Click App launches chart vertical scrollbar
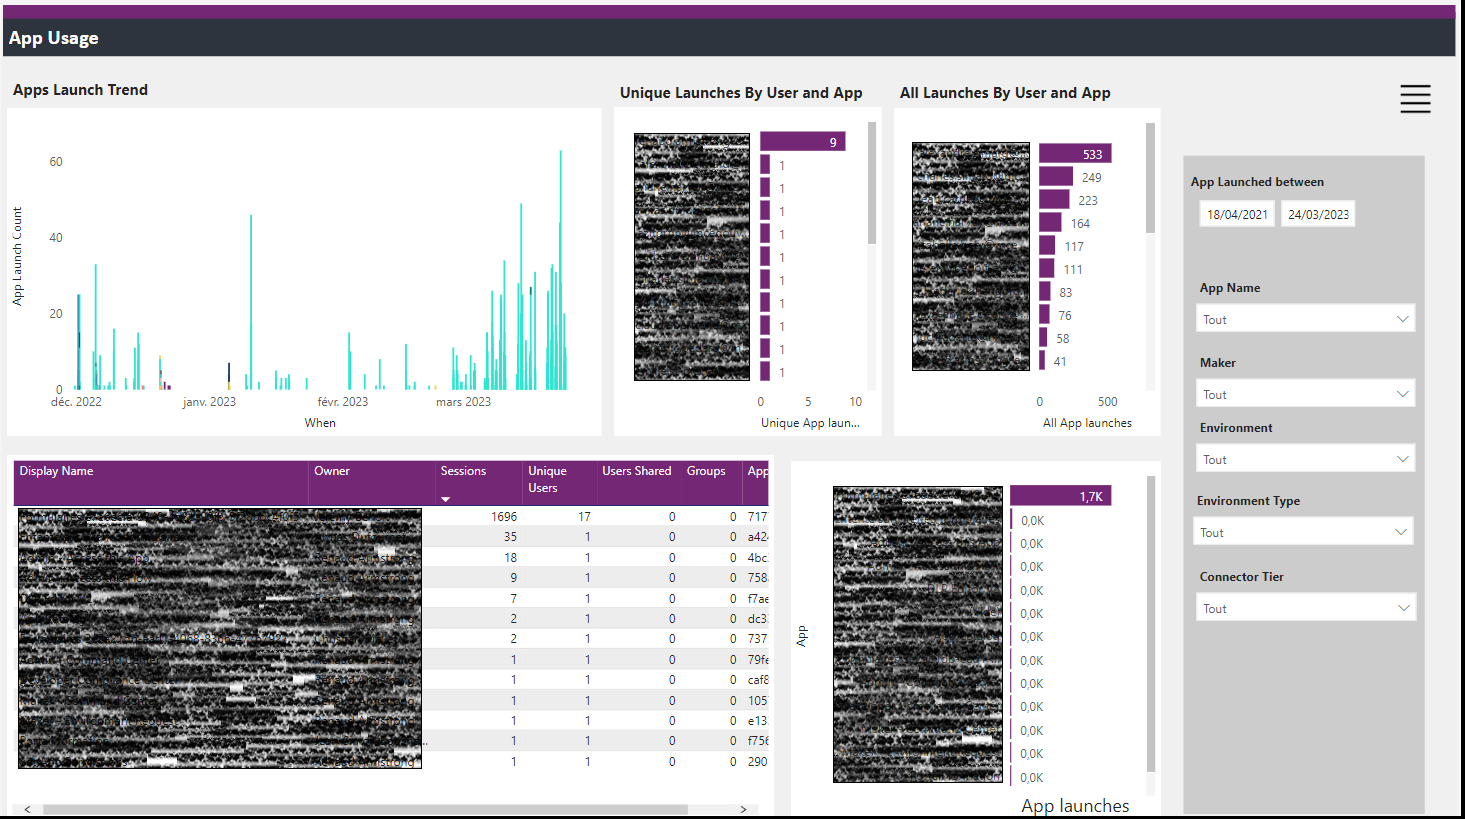The image size is (1465, 819). 1151,624
